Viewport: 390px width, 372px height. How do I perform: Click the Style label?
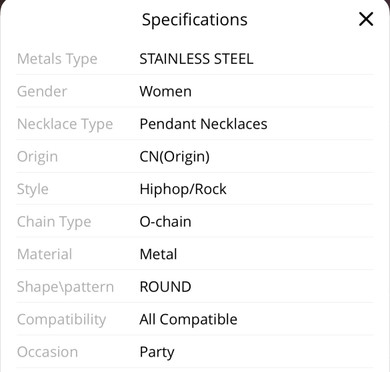(x=33, y=189)
